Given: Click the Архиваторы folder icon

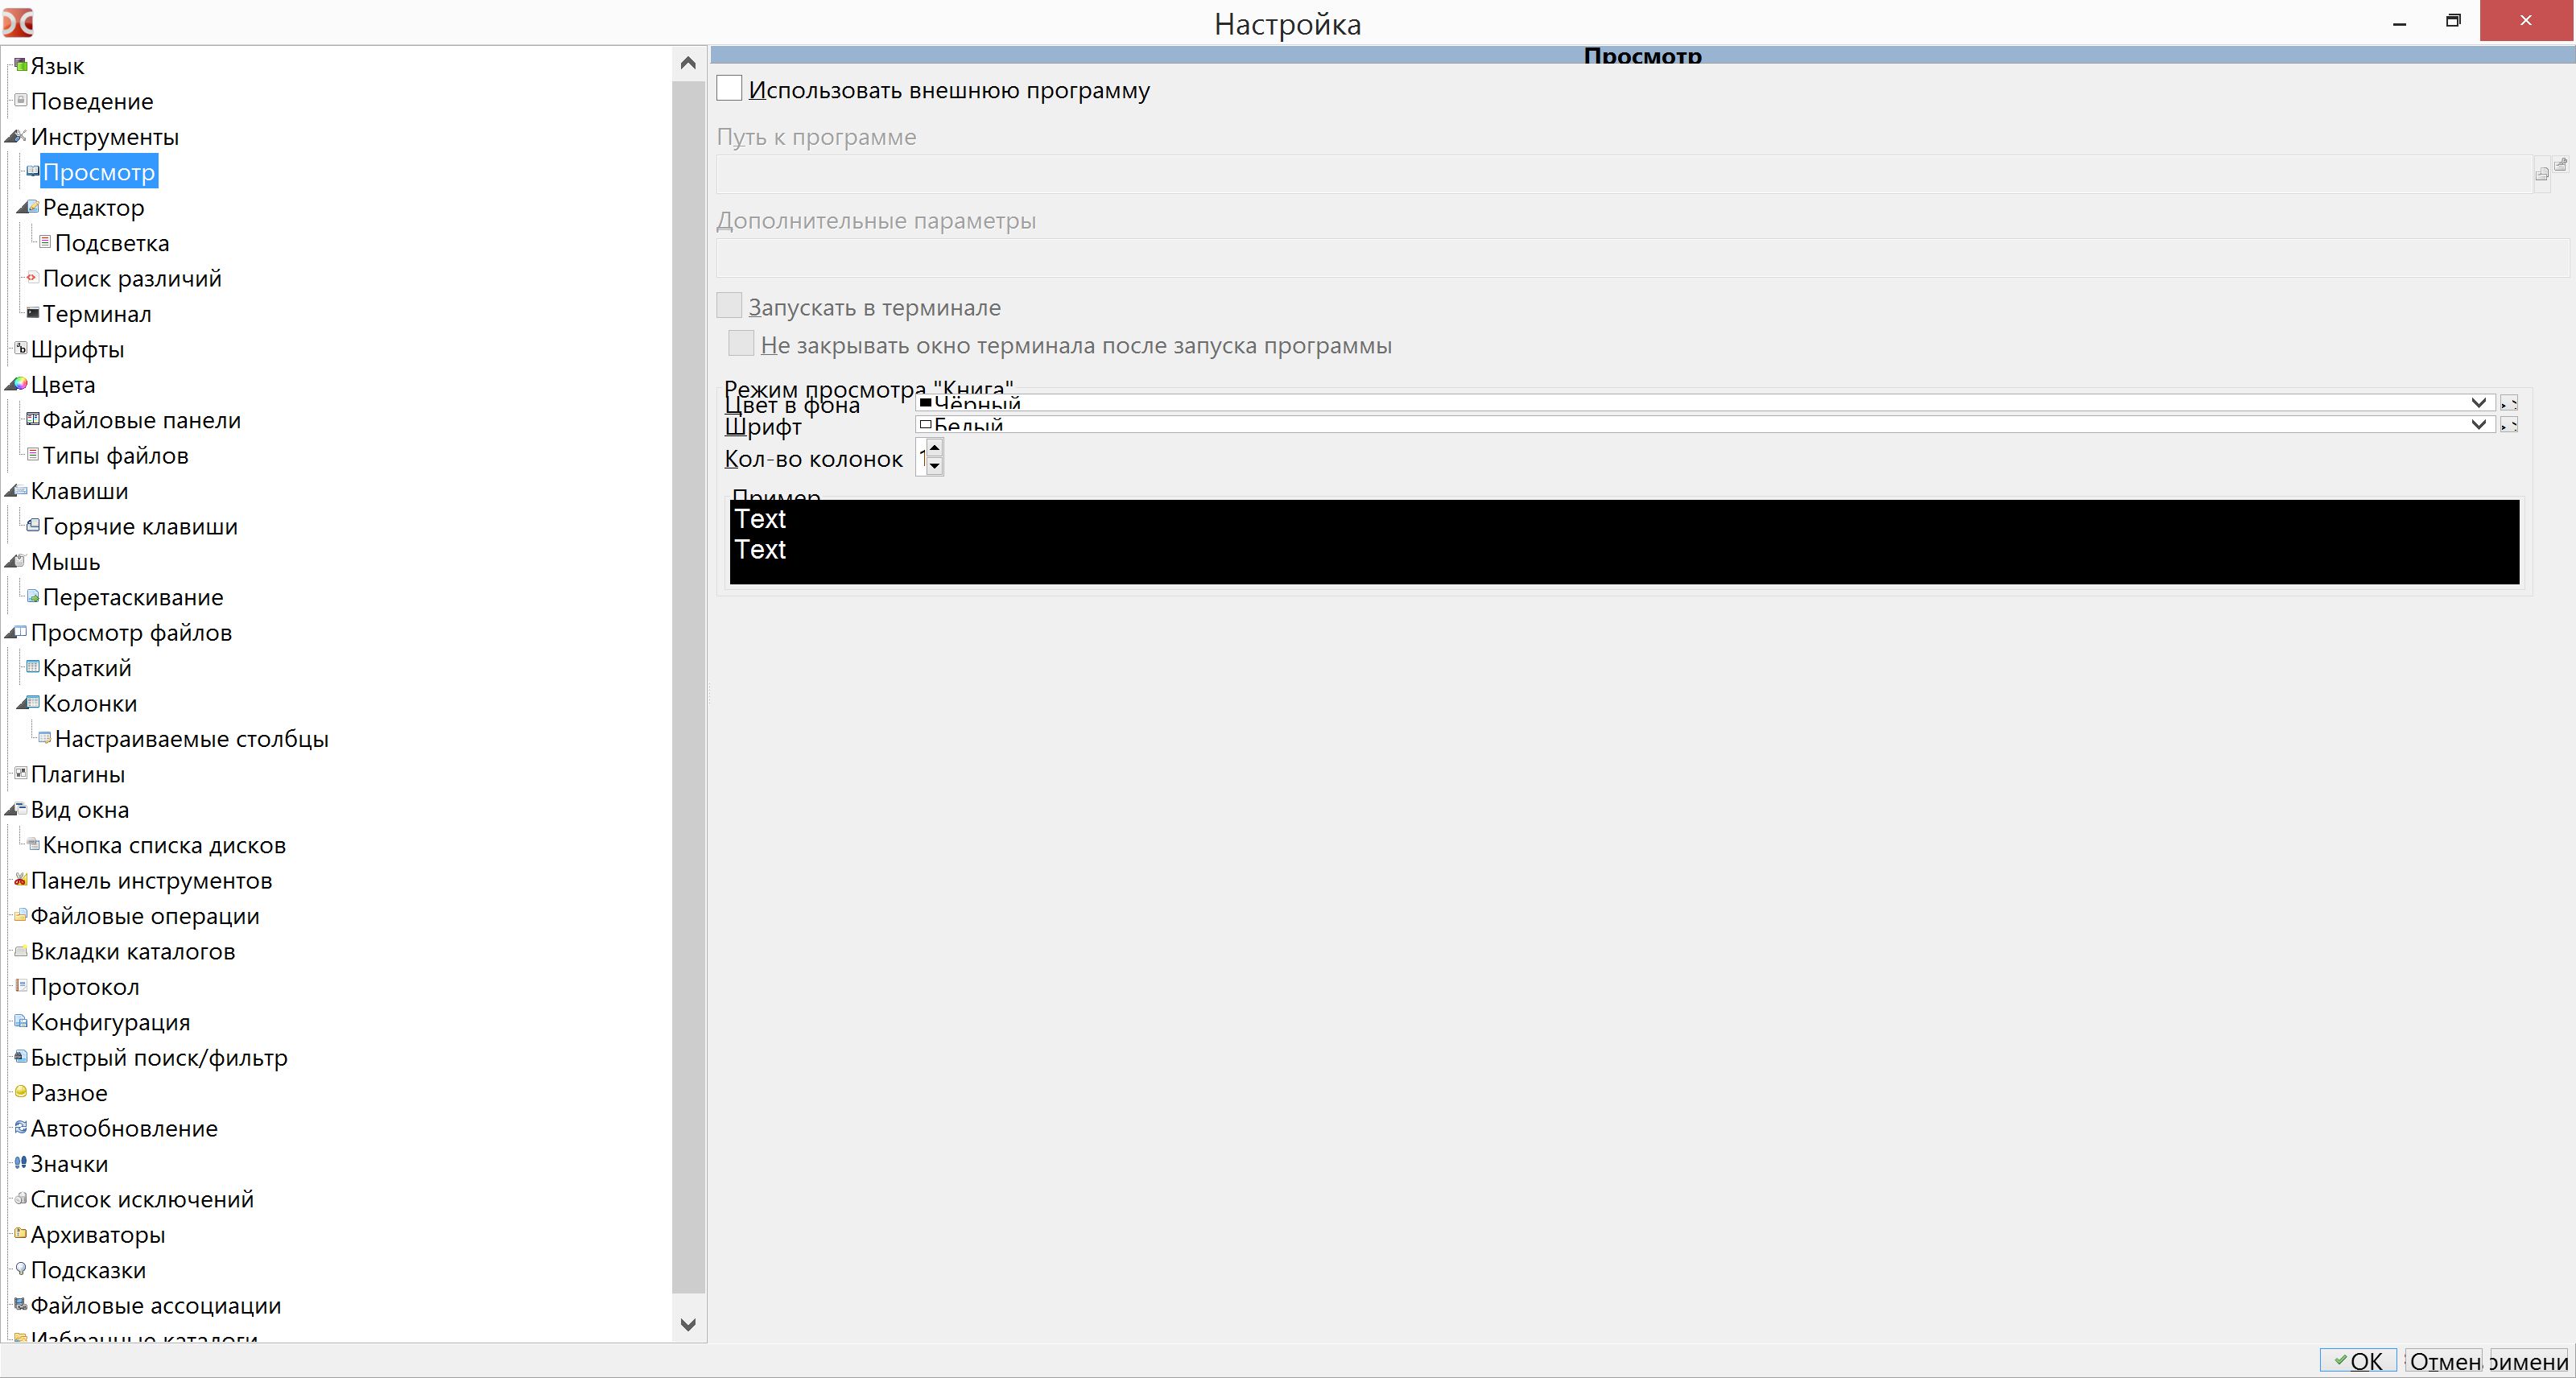Looking at the screenshot, I should (20, 1233).
